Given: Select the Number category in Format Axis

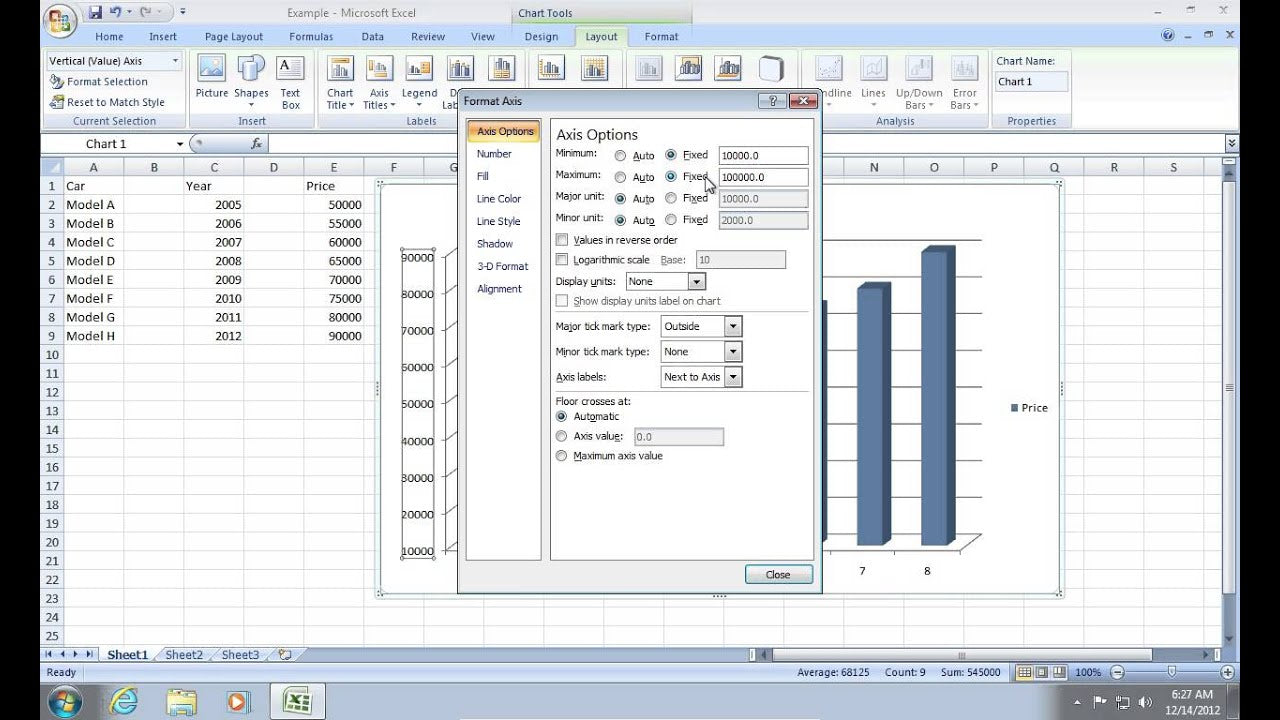Looking at the screenshot, I should tap(497, 153).
